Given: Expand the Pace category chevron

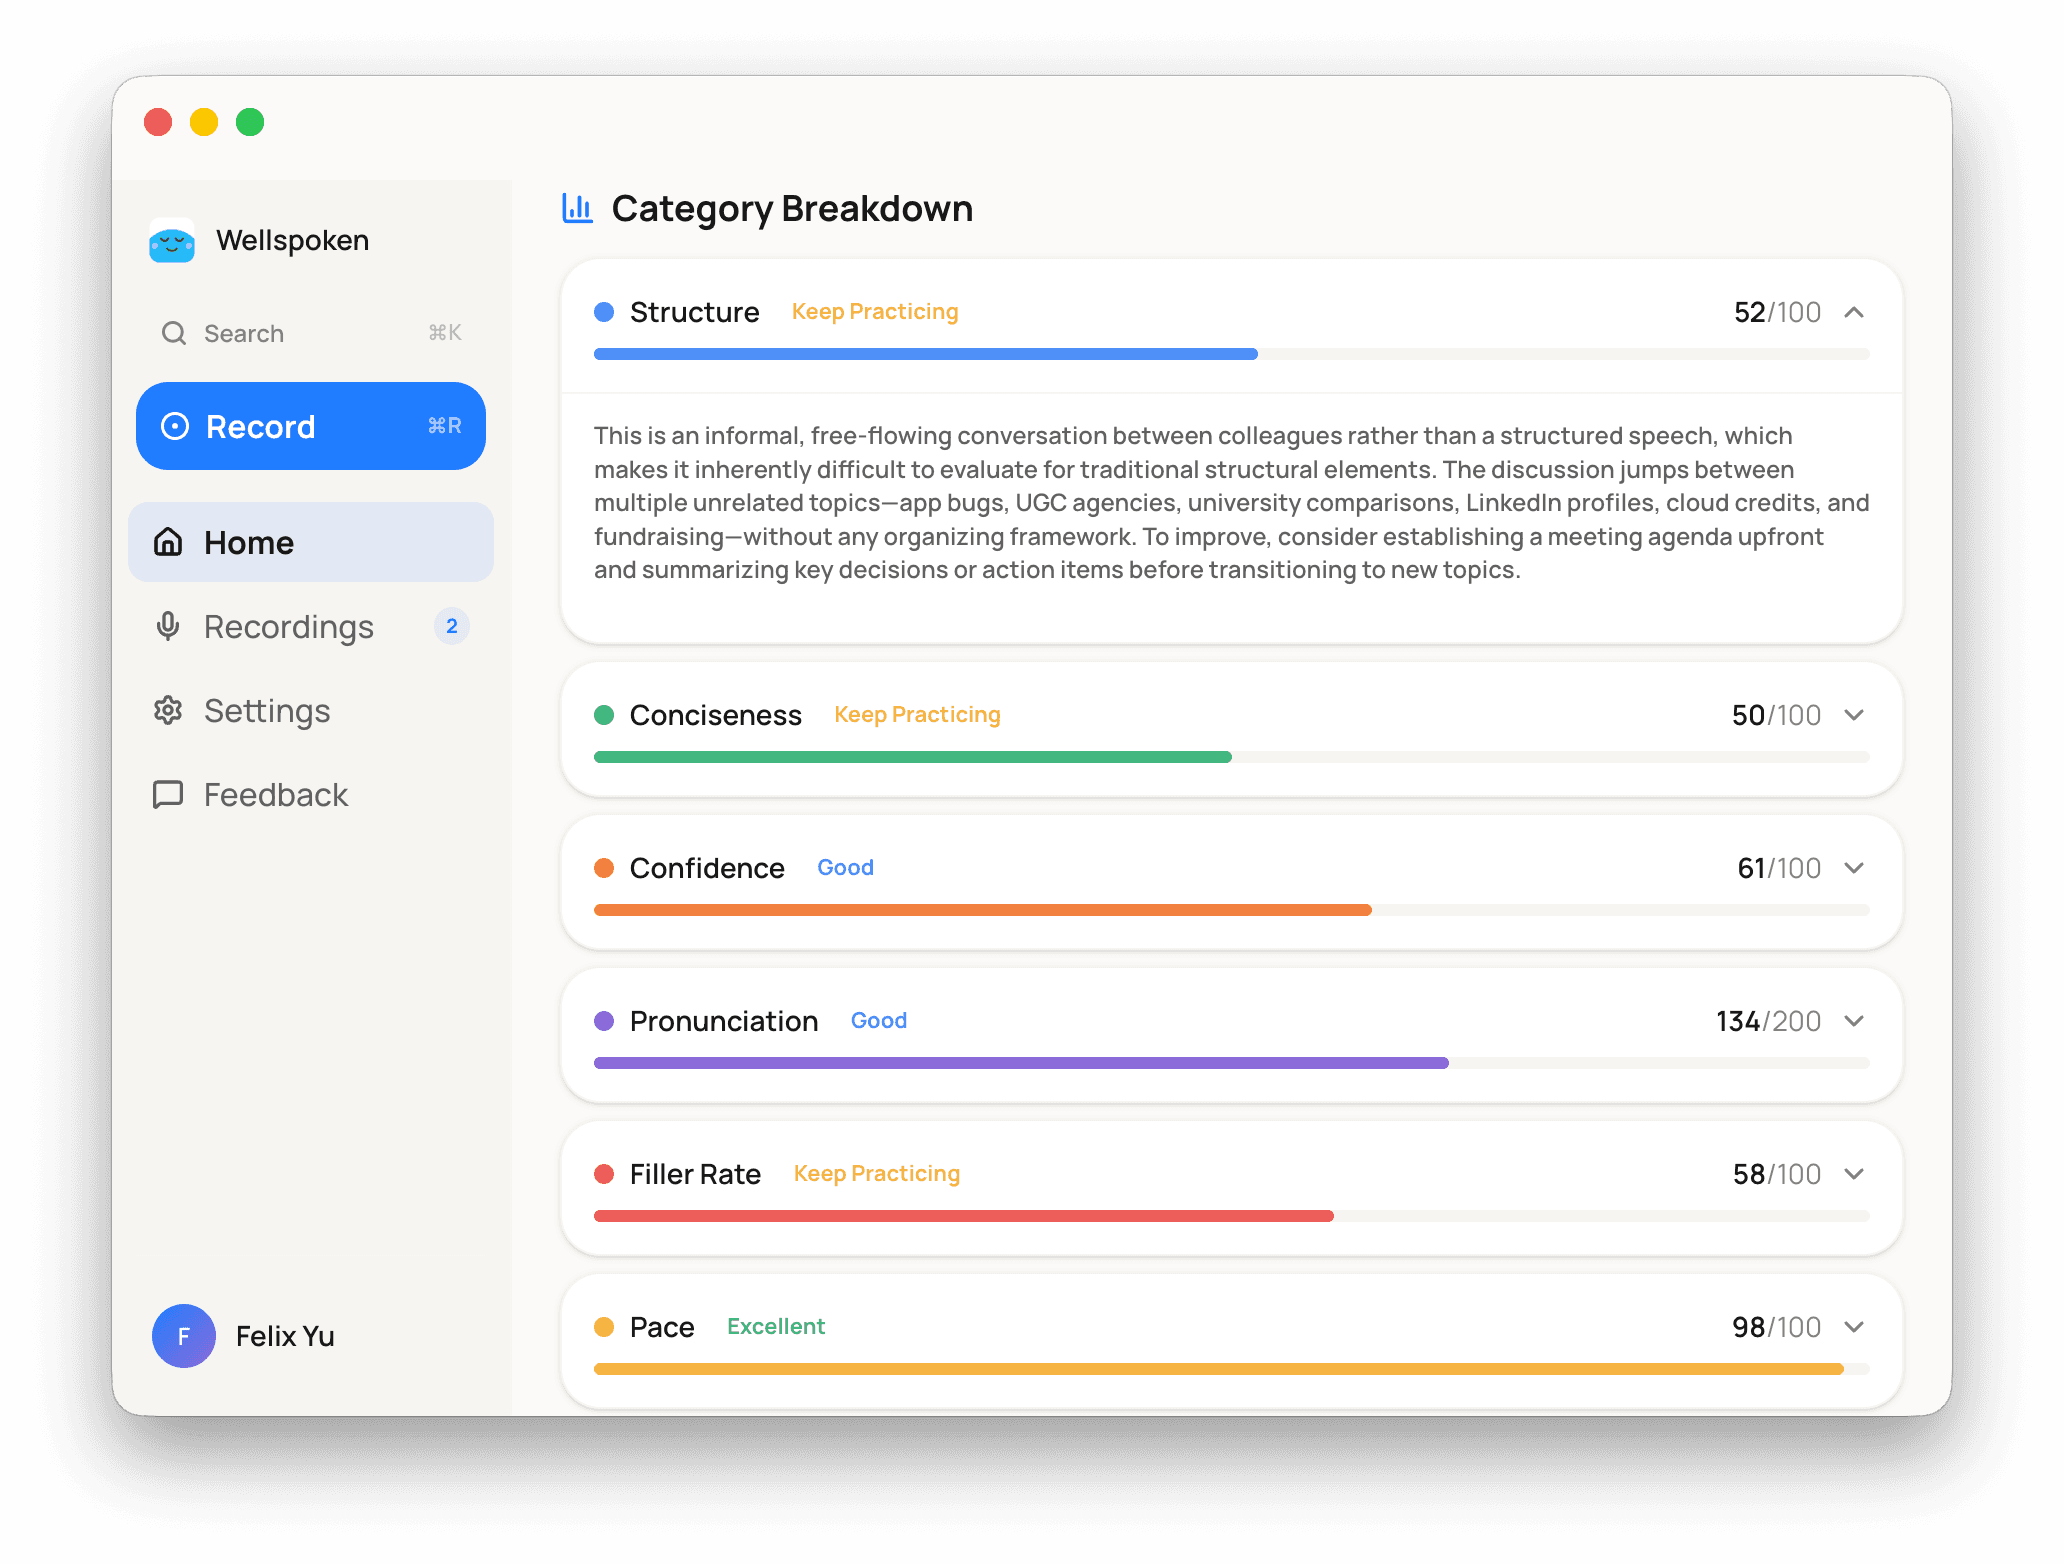Looking at the screenshot, I should pyautogui.click(x=1854, y=1327).
